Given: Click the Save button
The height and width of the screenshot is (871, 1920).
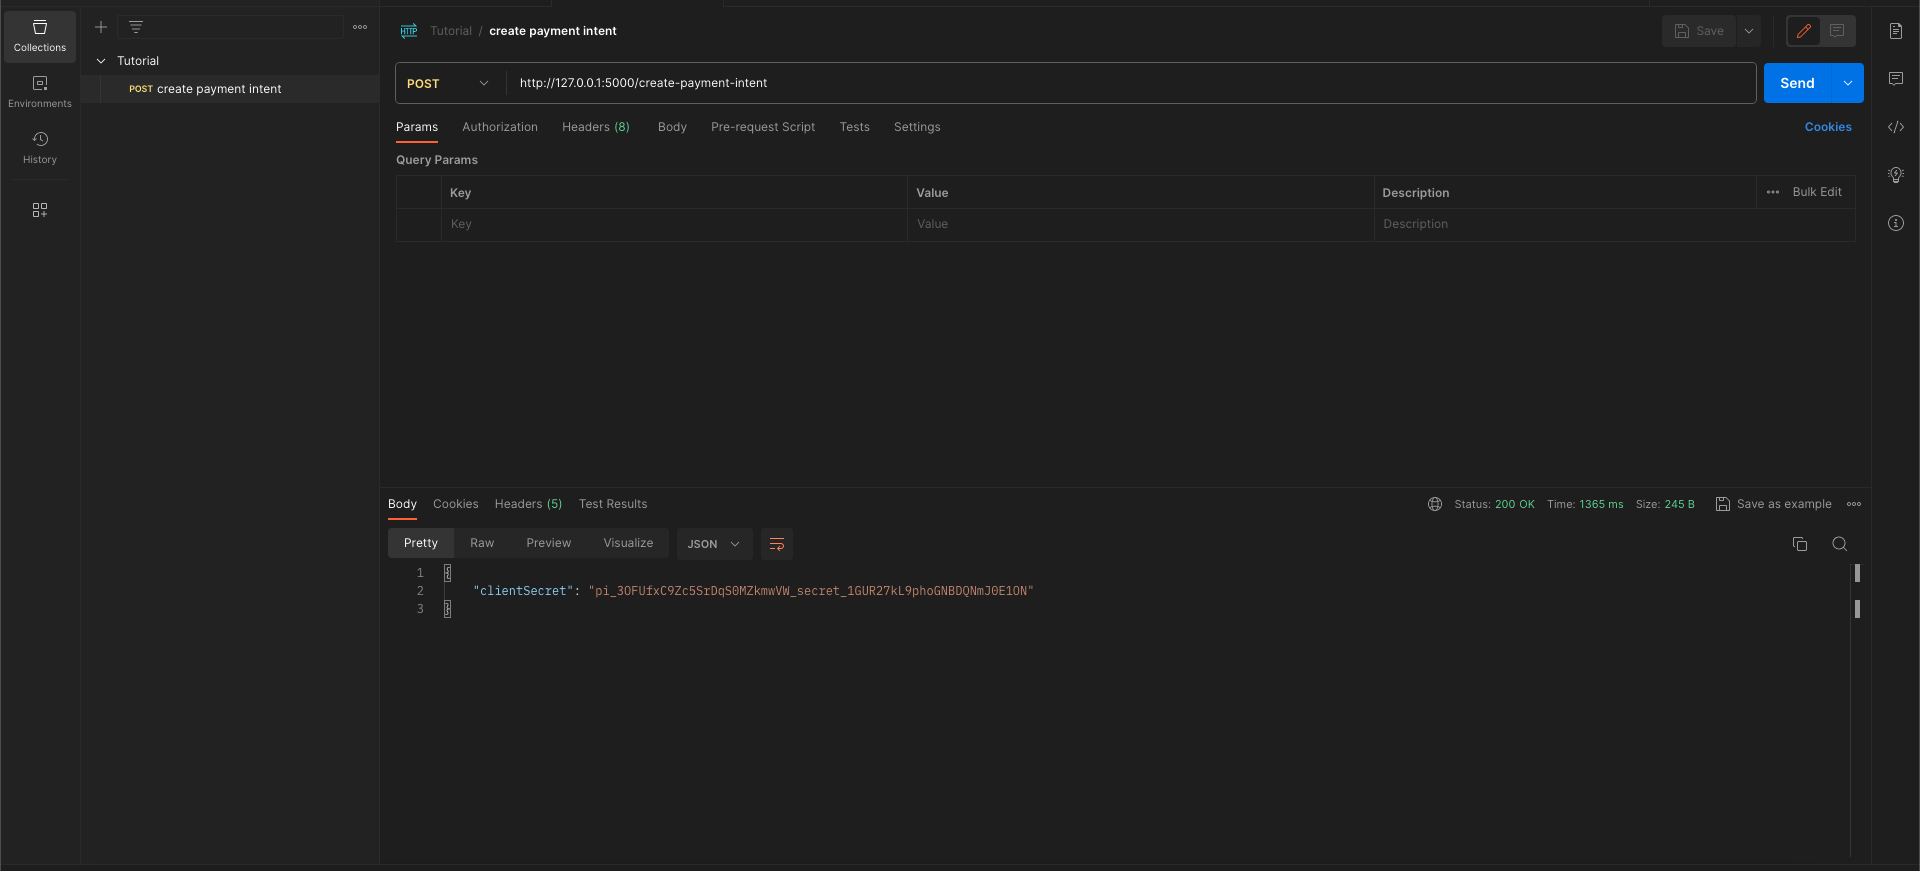Looking at the screenshot, I should point(1699,31).
